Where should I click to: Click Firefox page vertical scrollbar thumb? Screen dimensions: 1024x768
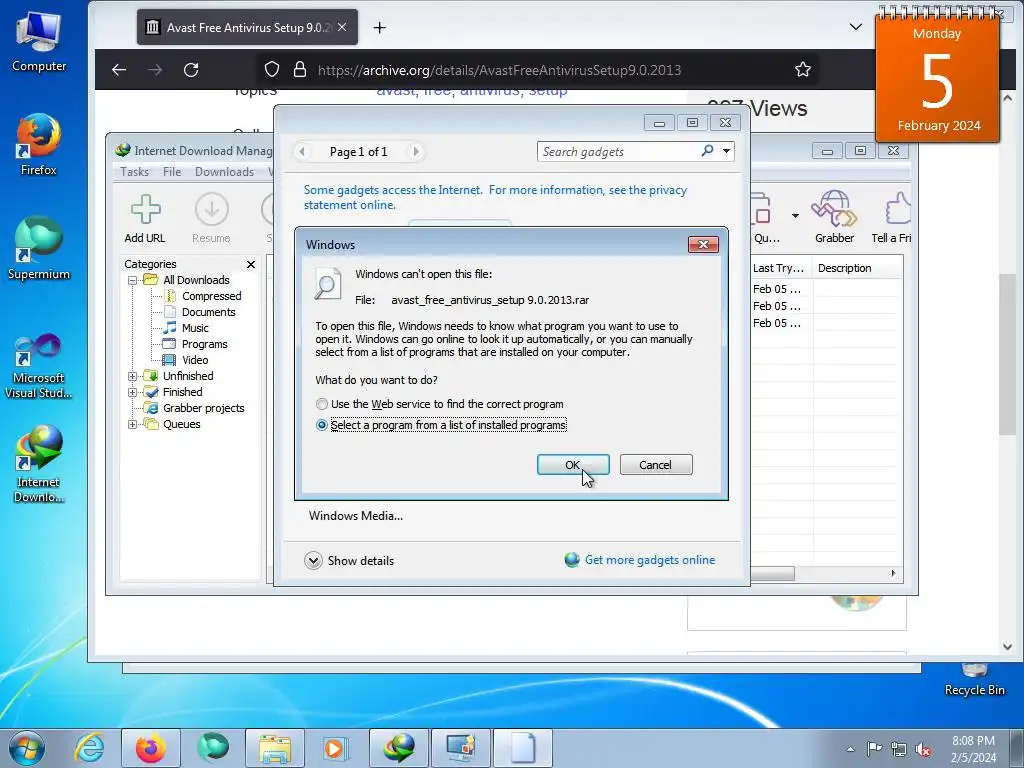1007,353
